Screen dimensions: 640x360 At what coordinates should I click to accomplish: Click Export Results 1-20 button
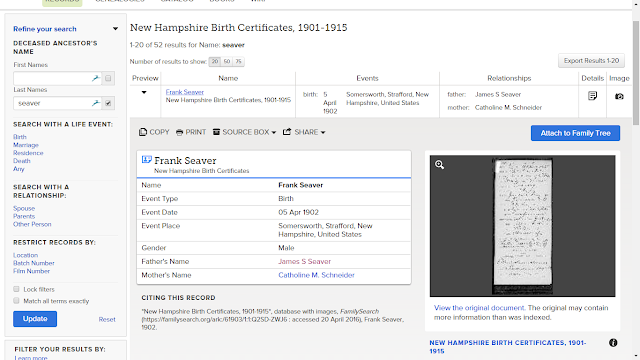coord(591,61)
